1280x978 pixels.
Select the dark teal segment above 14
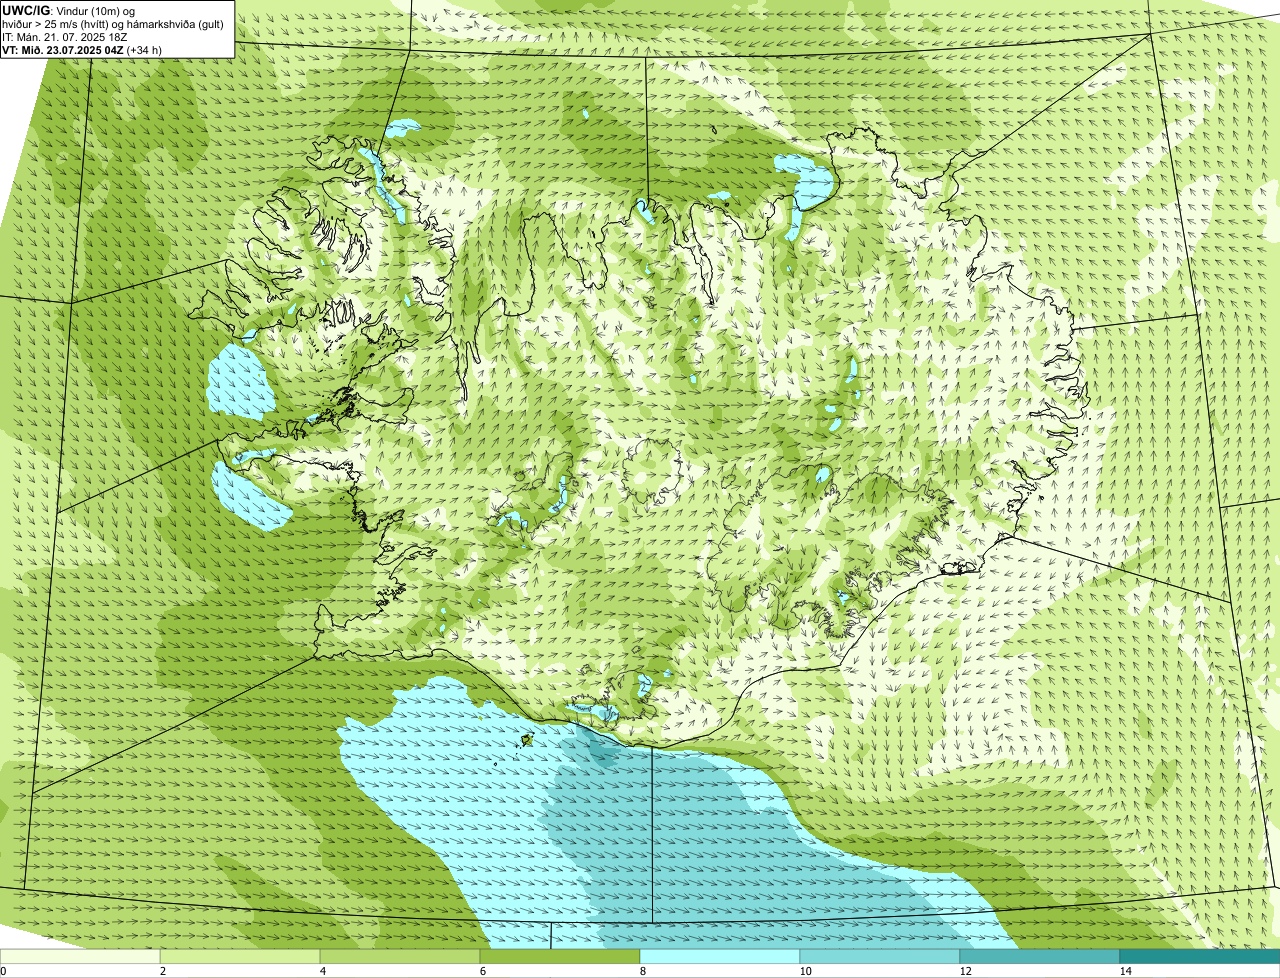pos(1200,956)
